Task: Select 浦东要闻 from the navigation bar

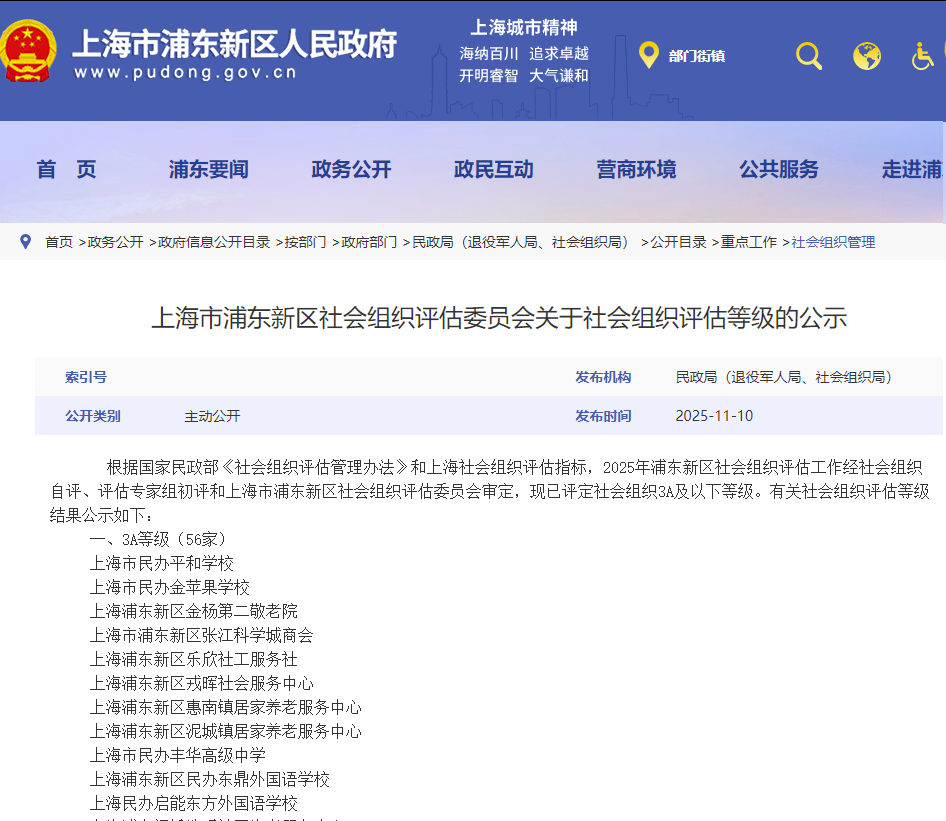Action: 209,171
